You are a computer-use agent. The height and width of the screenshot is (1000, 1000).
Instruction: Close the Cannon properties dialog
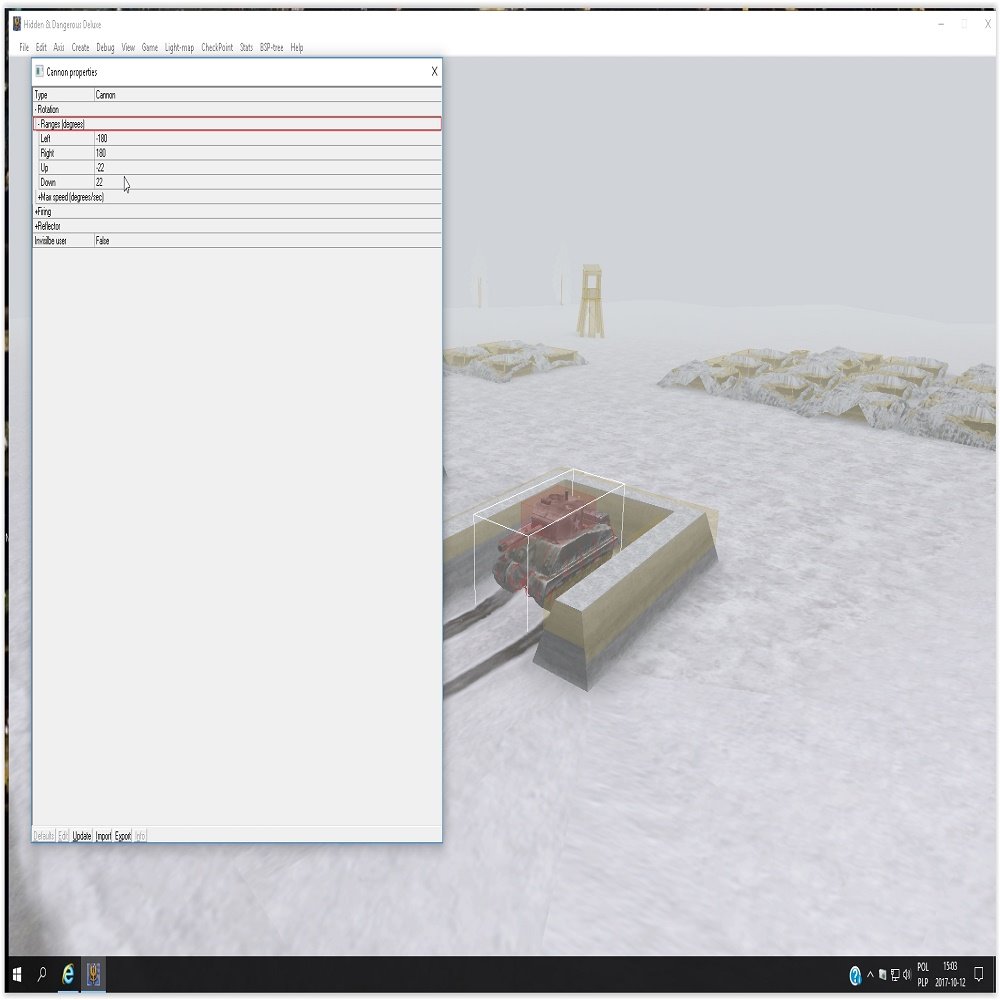click(x=434, y=71)
